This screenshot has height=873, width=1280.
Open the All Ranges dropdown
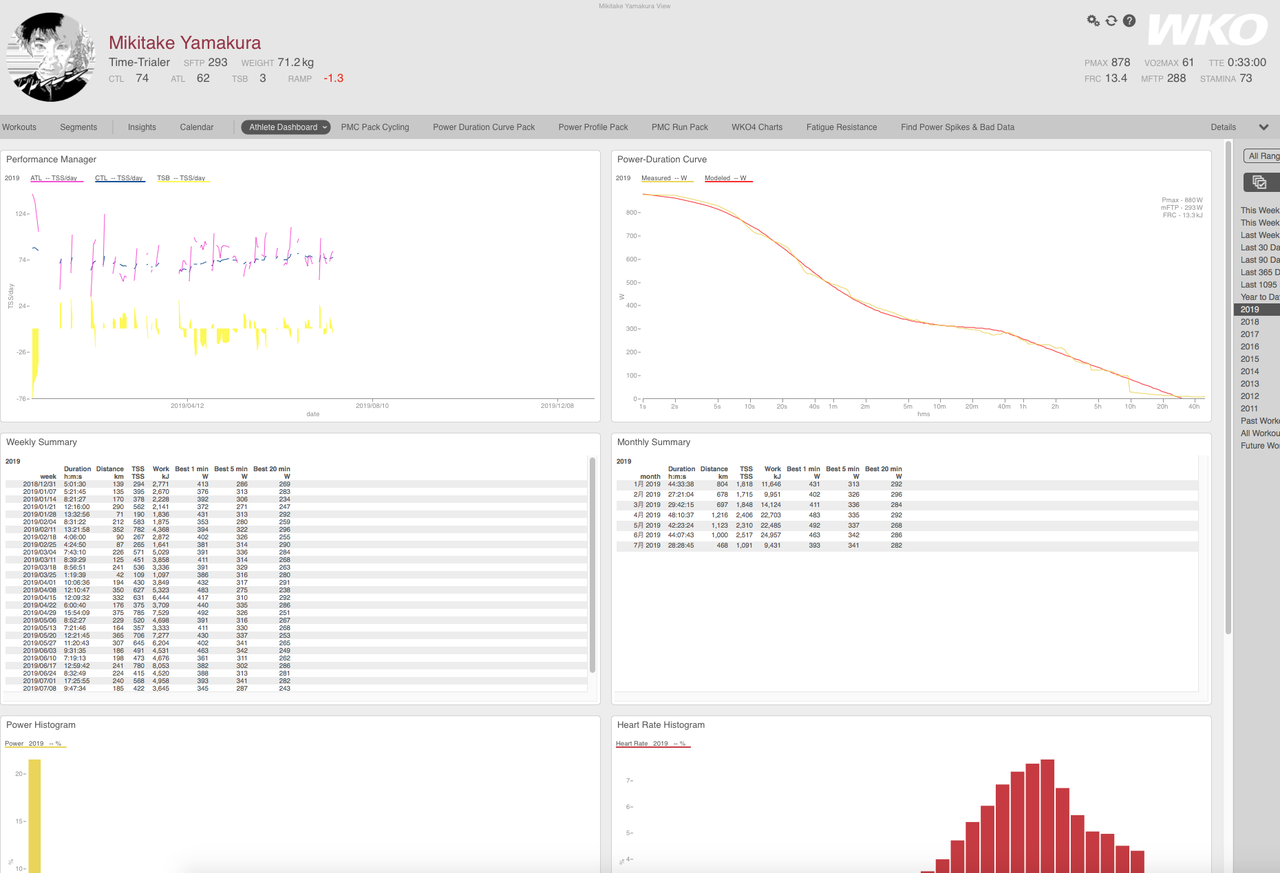point(1262,156)
